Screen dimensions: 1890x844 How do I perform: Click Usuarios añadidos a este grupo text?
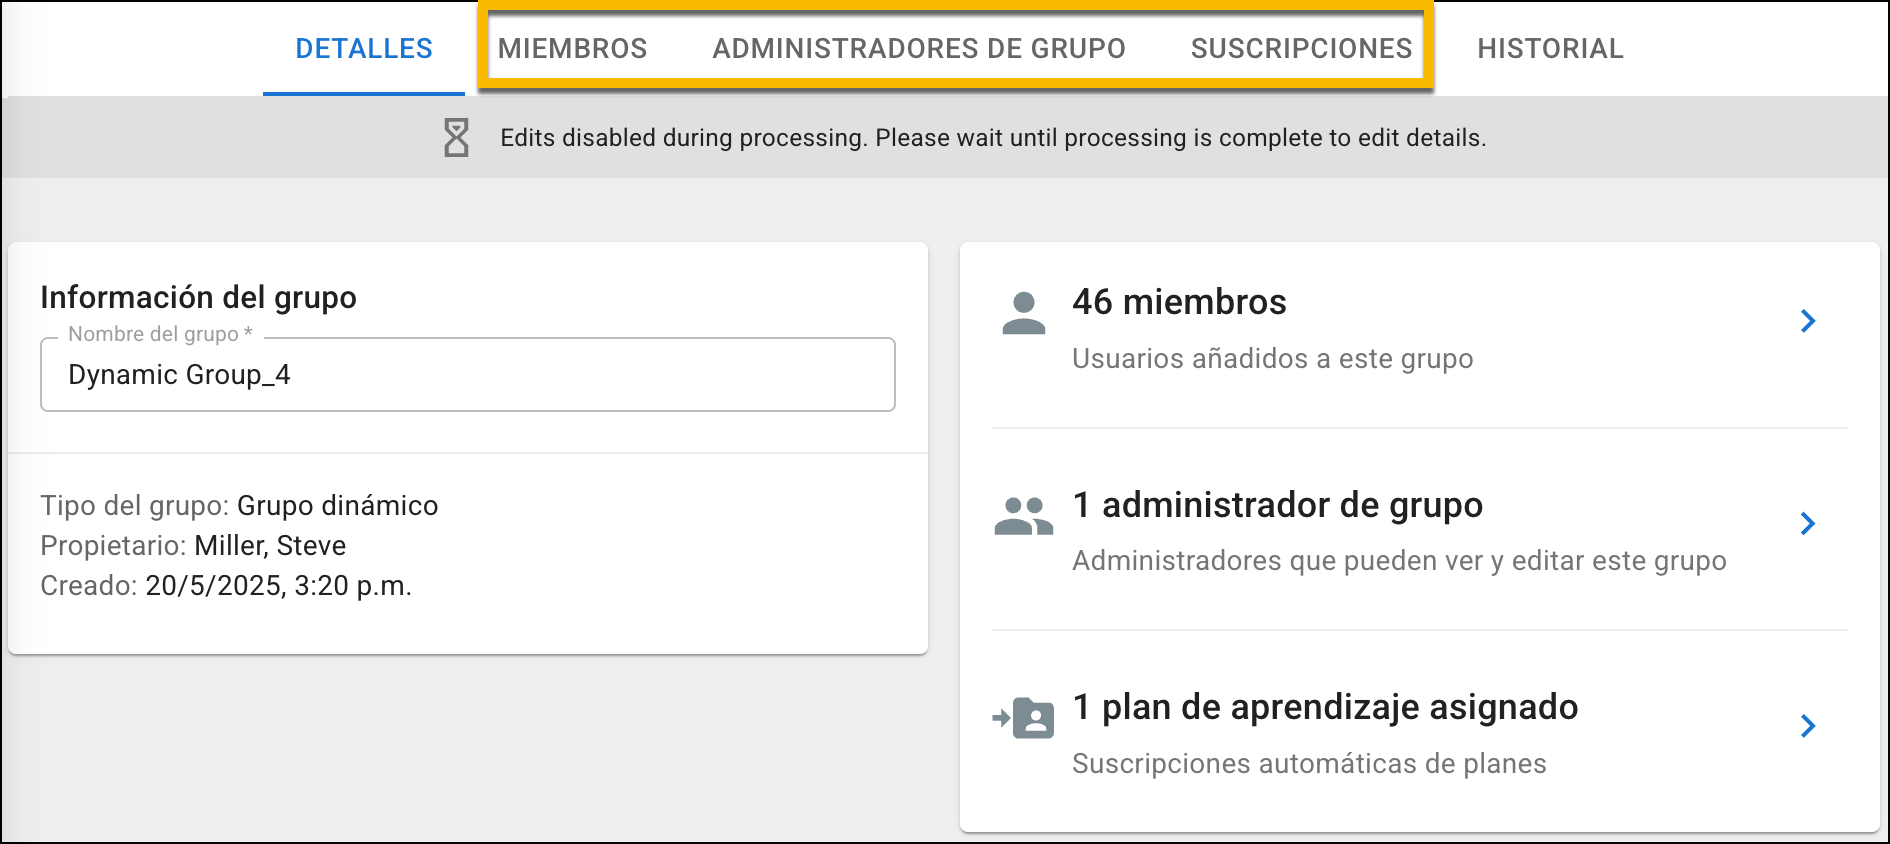tap(1273, 358)
